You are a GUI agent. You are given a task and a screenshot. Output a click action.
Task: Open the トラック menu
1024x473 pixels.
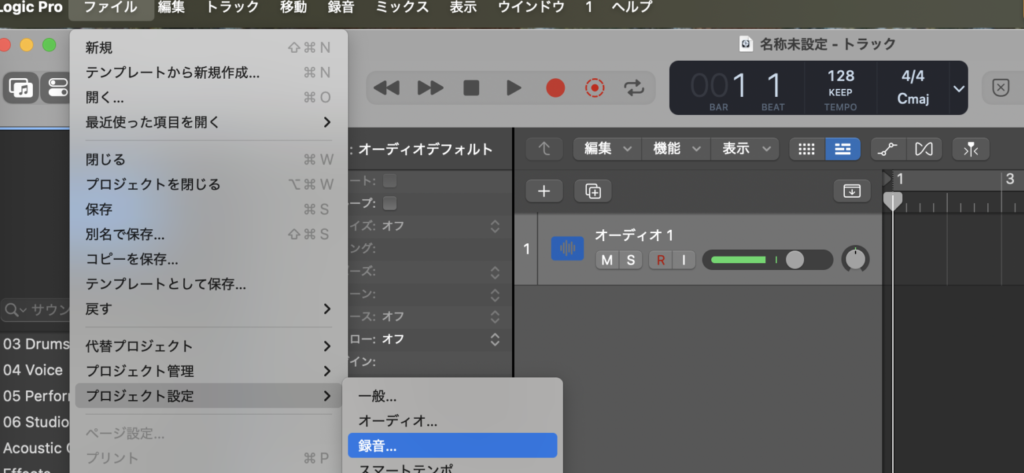tap(232, 8)
